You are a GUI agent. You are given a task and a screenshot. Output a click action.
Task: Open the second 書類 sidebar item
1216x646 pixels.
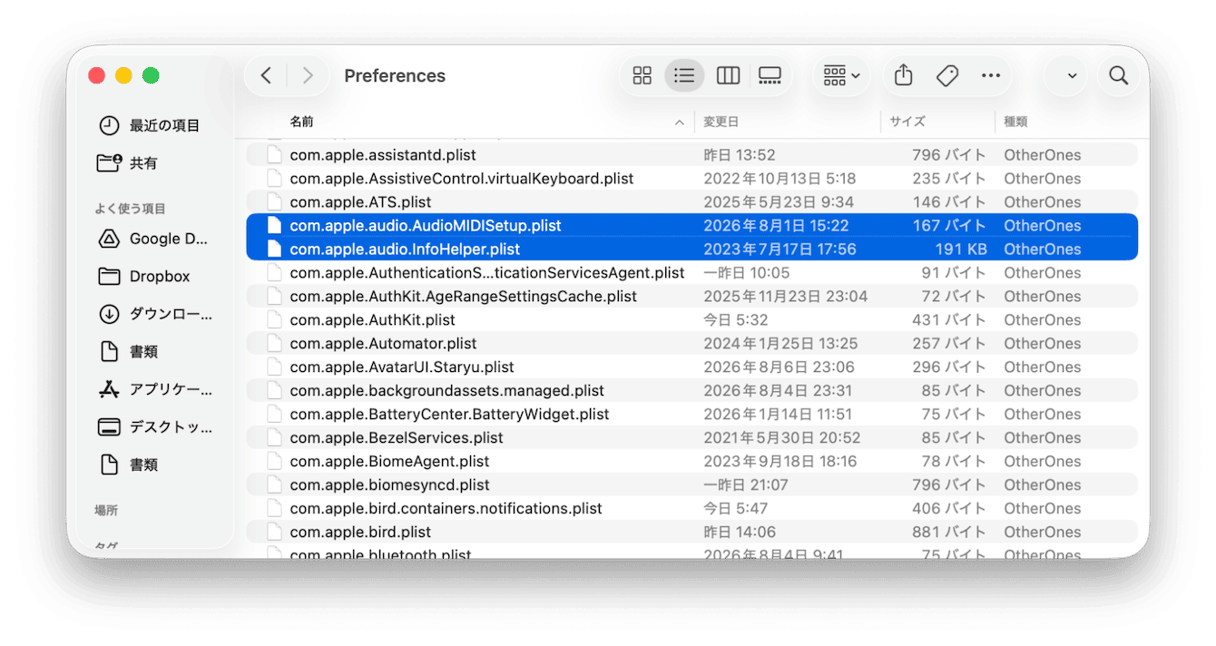click(128, 465)
